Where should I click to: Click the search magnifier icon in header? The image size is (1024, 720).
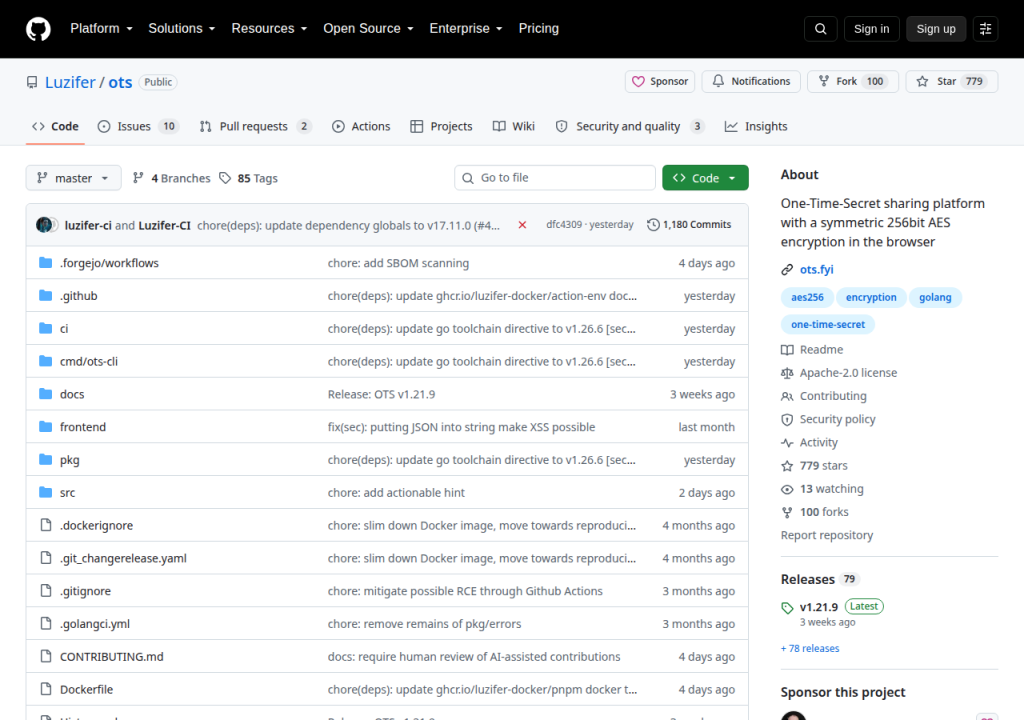(x=820, y=29)
